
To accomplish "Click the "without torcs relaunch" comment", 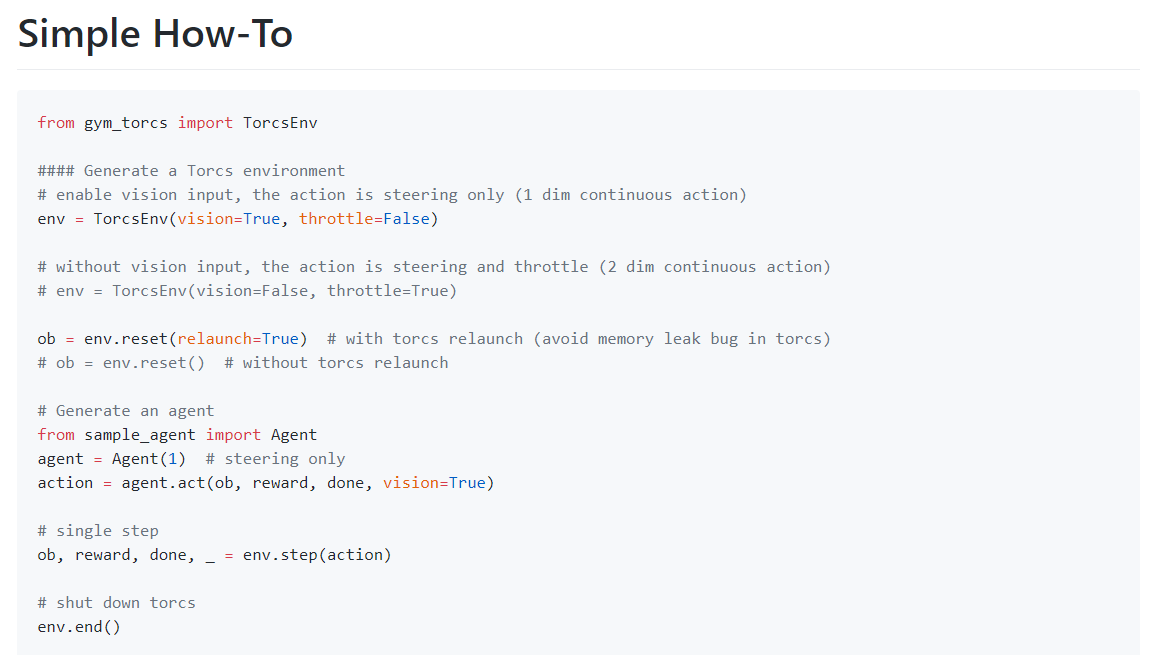I will [345, 363].
